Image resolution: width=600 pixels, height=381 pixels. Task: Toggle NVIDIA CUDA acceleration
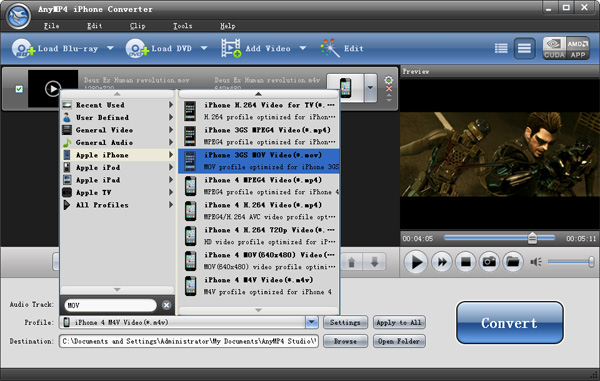[x=554, y=48]
